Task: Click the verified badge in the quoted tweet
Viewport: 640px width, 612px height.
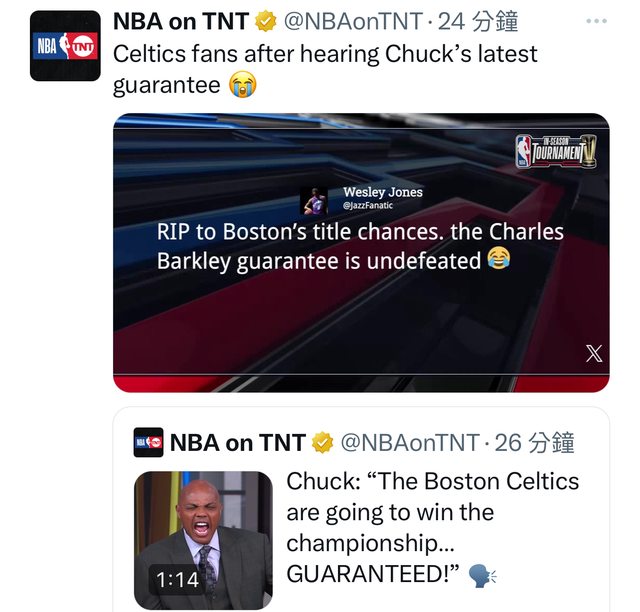Action: (324, 442)
